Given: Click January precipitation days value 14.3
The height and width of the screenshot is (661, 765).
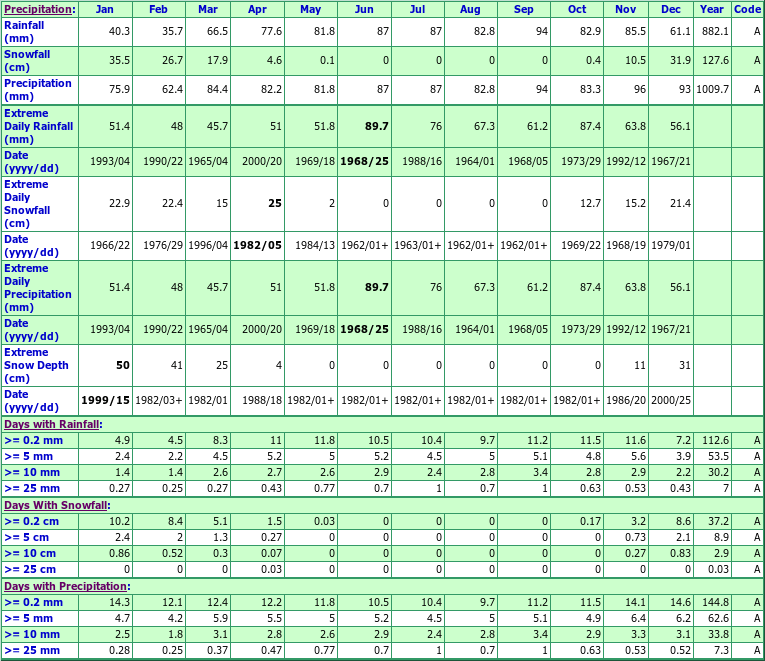Looking at the screenshot, I should point(119,602).
